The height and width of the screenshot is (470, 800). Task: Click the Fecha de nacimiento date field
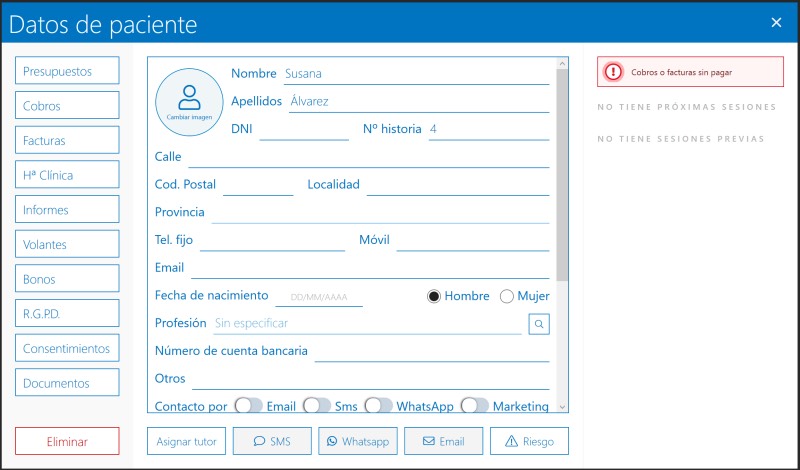[318, 297]
